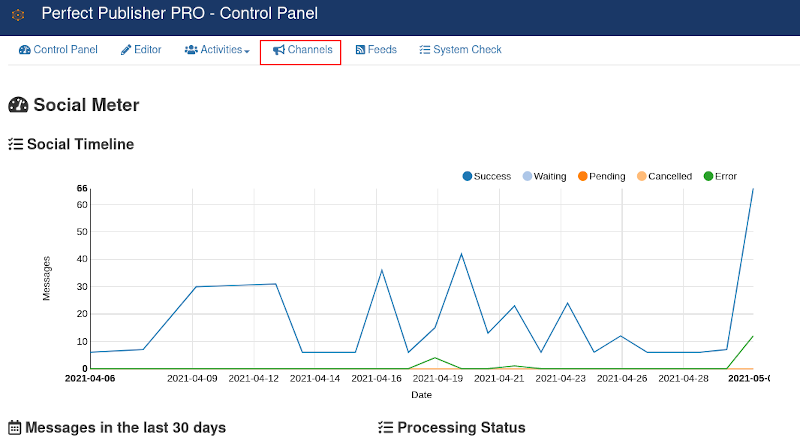Click the Social Timeline heading
Screen dimensions: 800x447
pos(81,144)
